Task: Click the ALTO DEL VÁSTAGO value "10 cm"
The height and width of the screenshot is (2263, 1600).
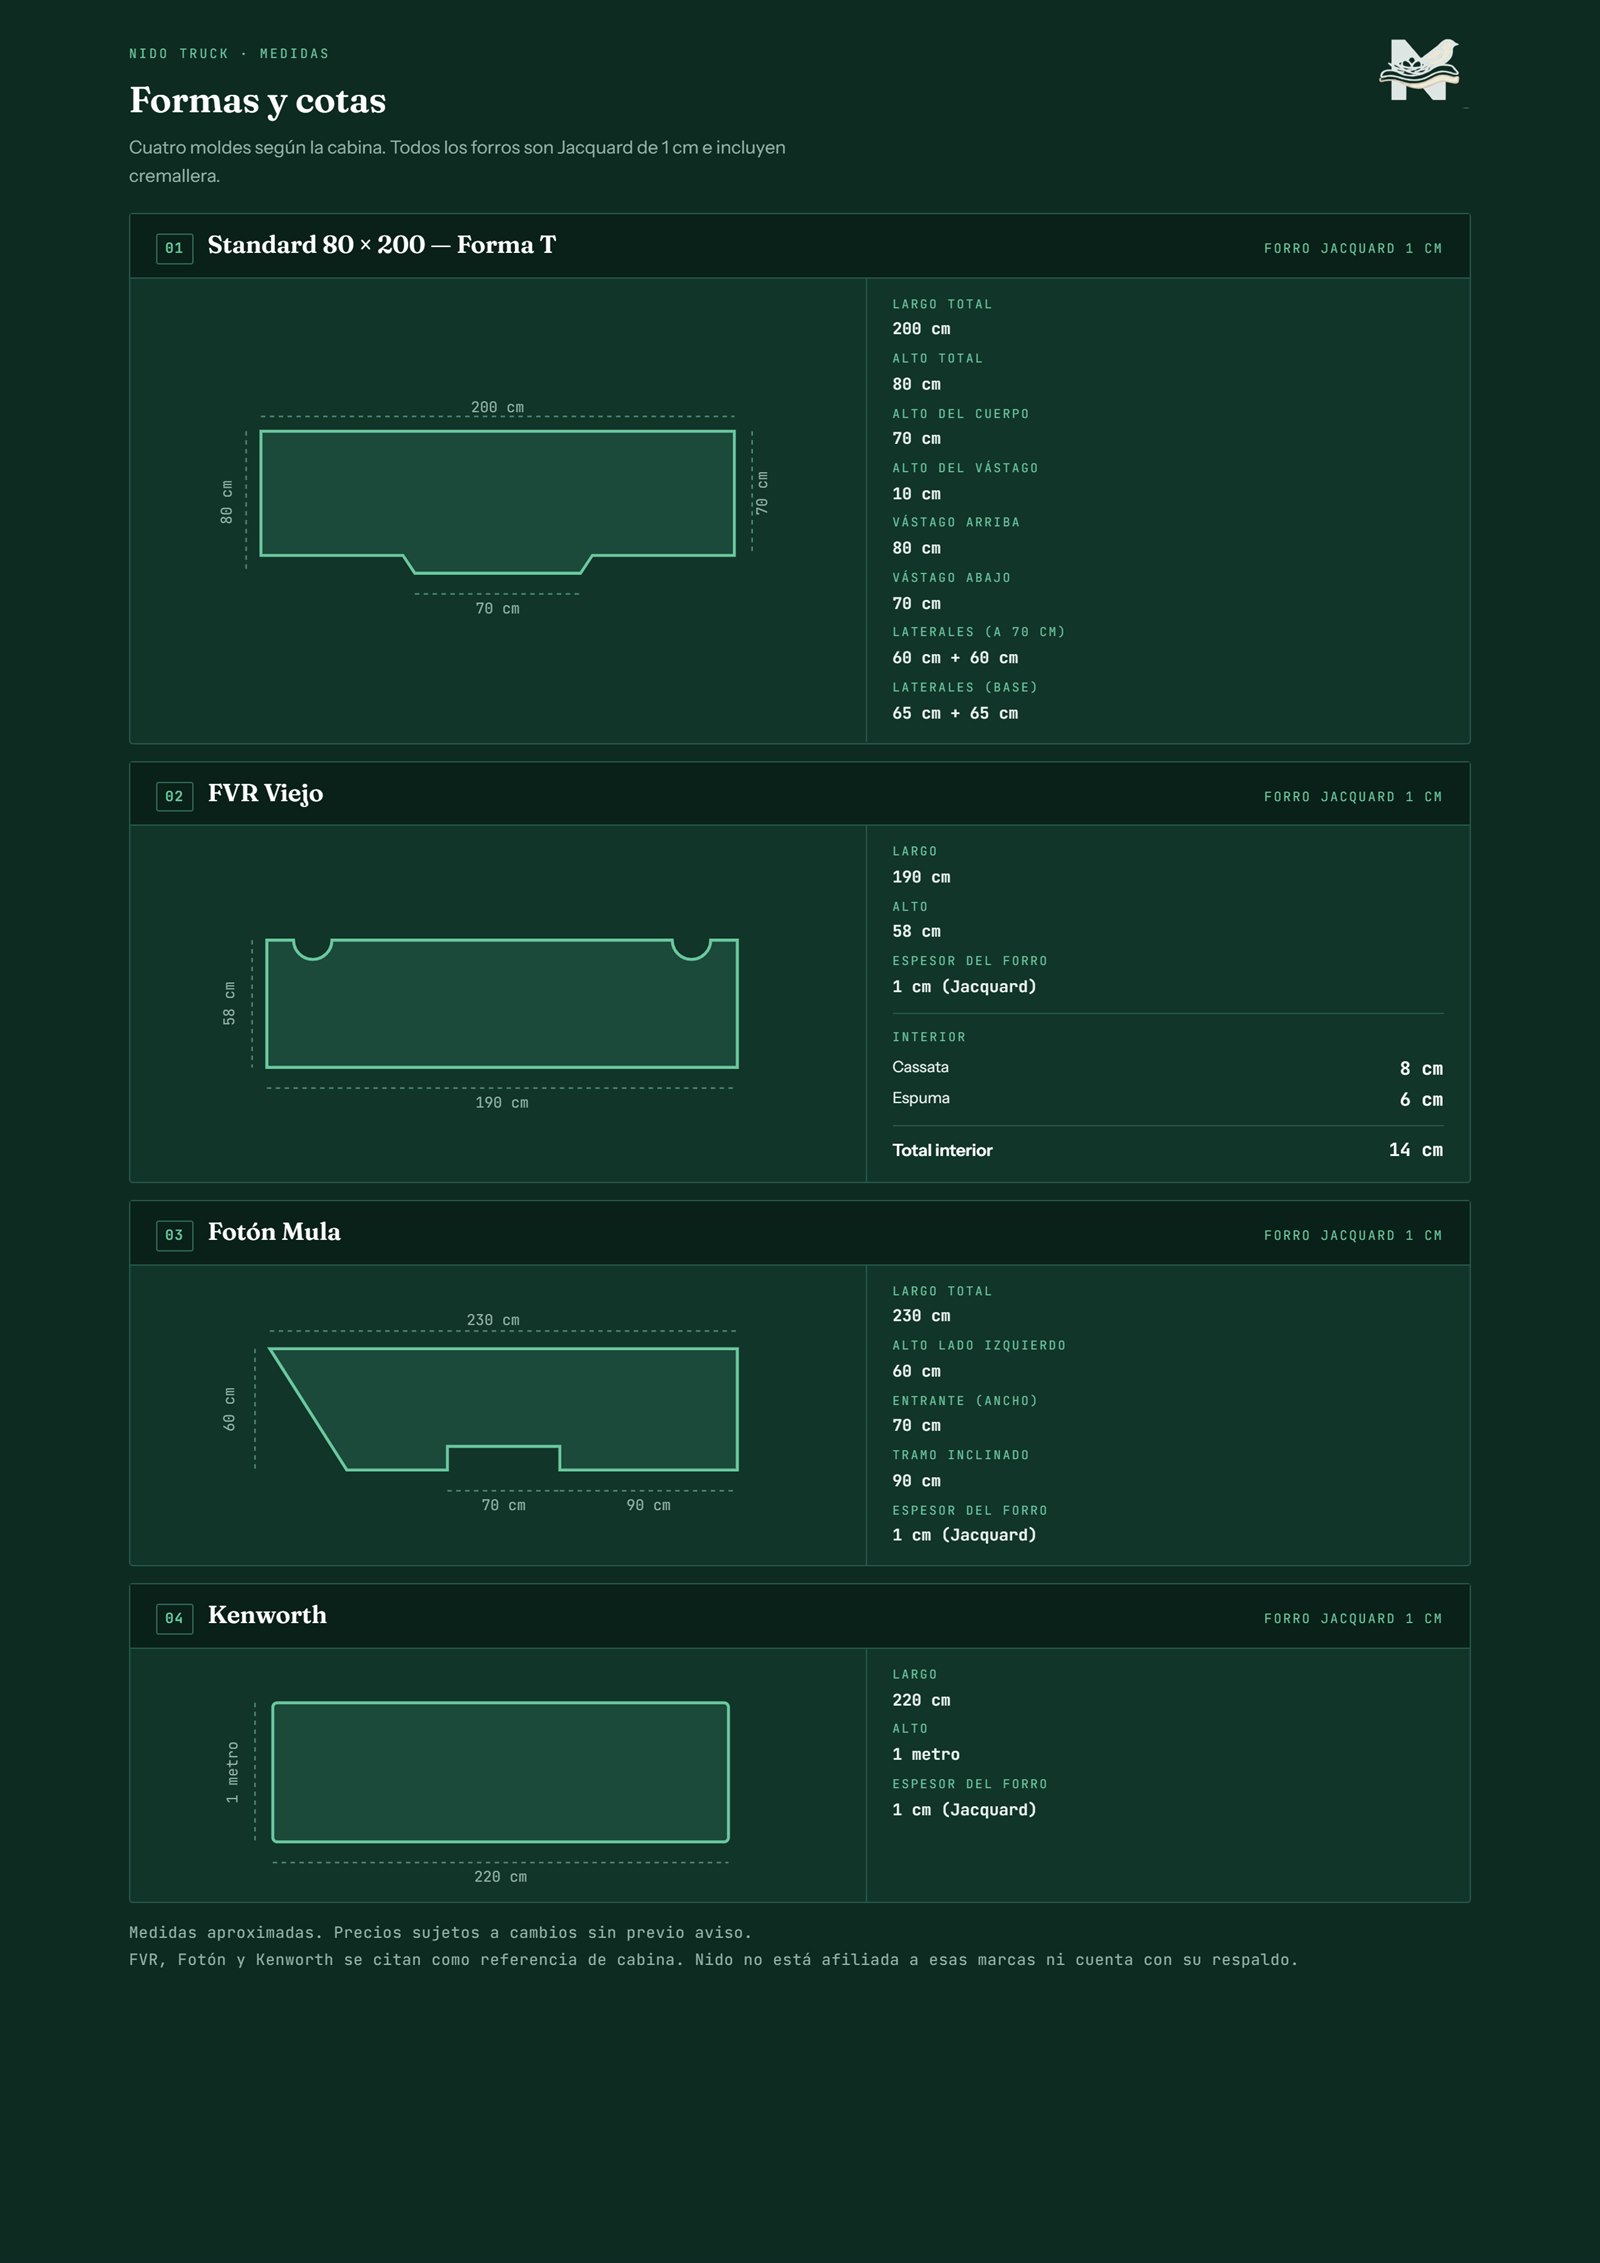Action: (916, 494)
